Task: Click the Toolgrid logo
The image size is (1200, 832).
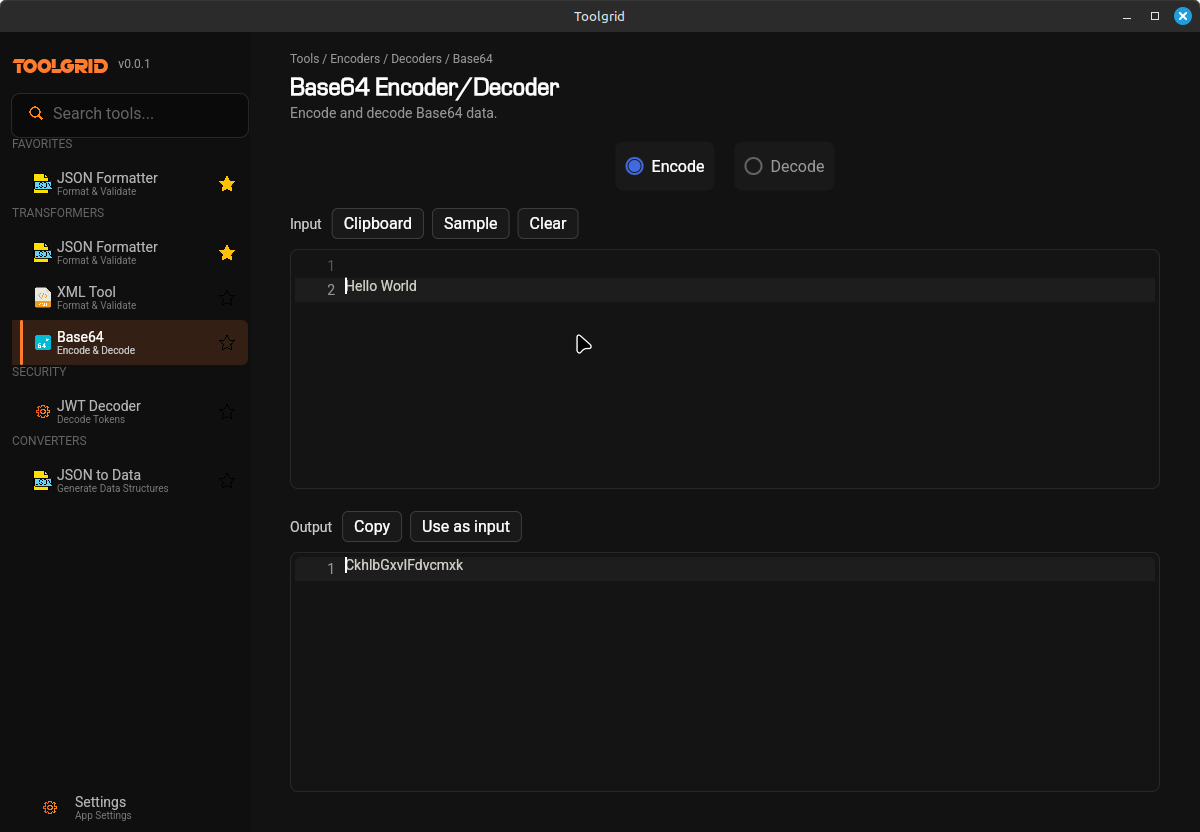Action: pyautogui.click(x=59, y=65)
